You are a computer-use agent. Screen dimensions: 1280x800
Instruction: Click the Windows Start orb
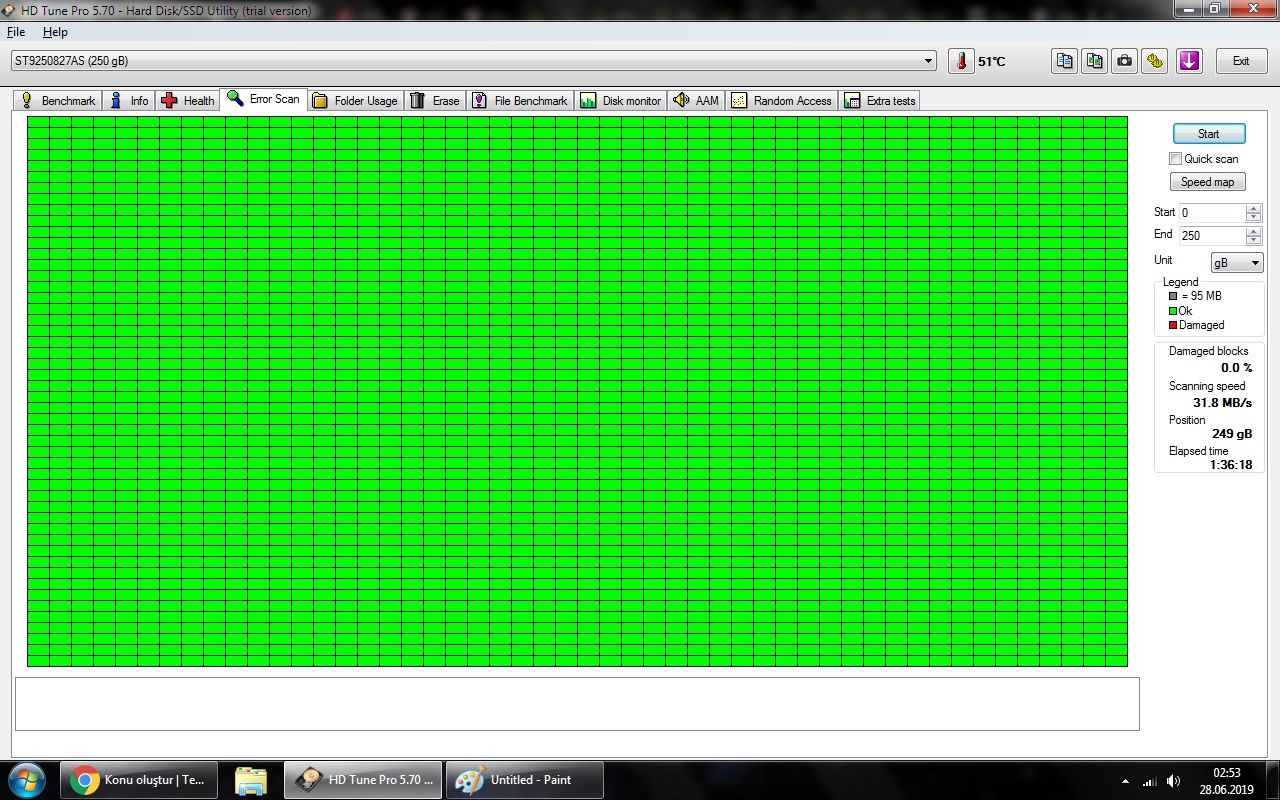click(x=27, y=780)
